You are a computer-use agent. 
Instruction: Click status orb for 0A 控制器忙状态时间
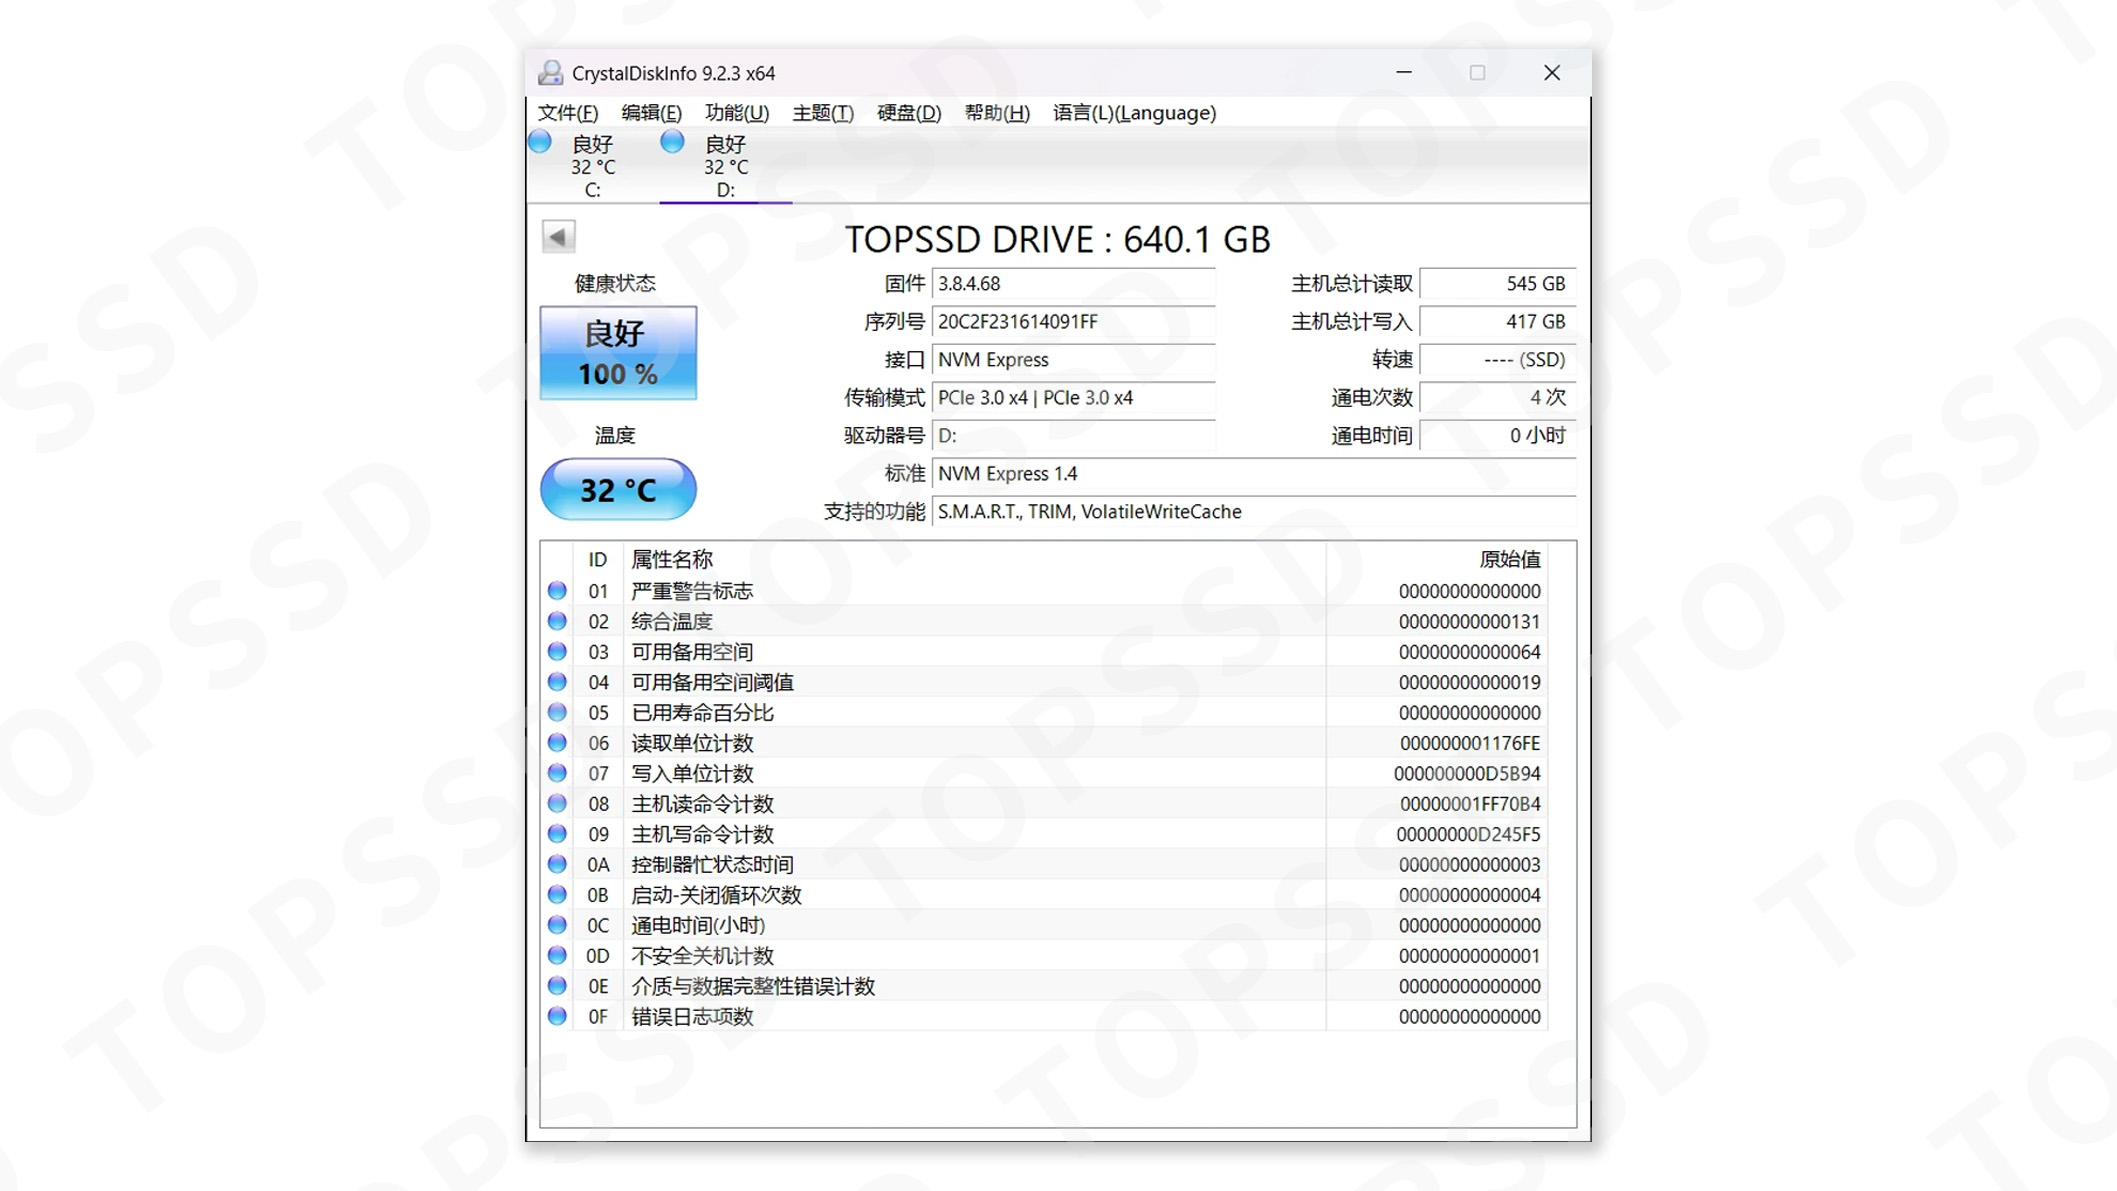[x=557, y=864]
